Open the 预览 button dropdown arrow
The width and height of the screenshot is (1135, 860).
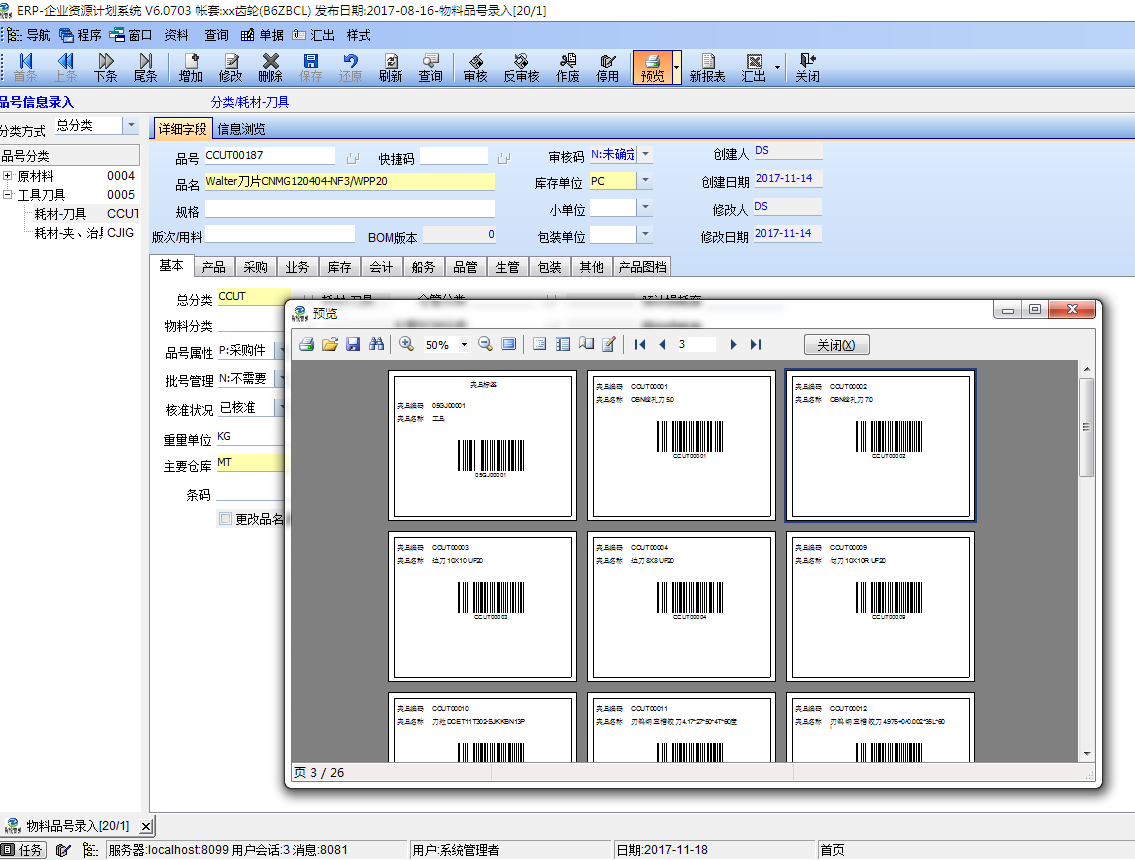(x=677, y=67)
